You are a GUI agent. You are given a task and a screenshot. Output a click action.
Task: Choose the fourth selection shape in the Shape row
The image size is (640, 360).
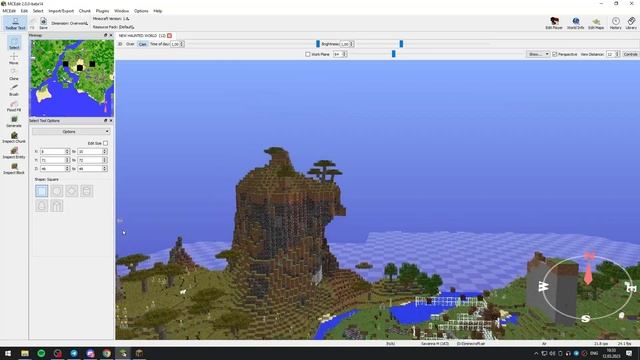click(x=87, y=191)
